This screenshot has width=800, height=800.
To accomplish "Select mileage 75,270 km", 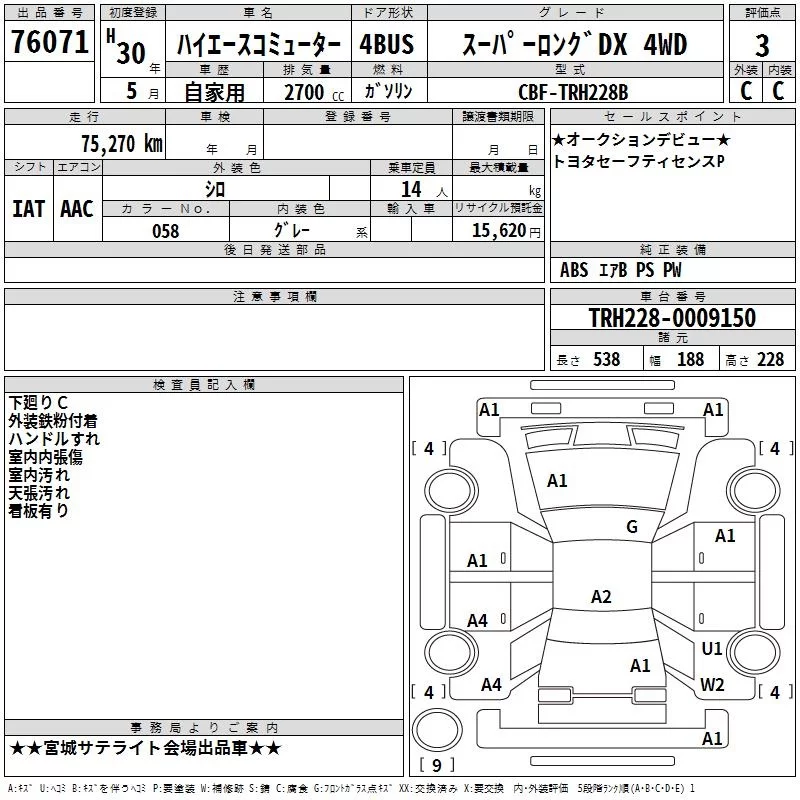I will click(122, 144).
